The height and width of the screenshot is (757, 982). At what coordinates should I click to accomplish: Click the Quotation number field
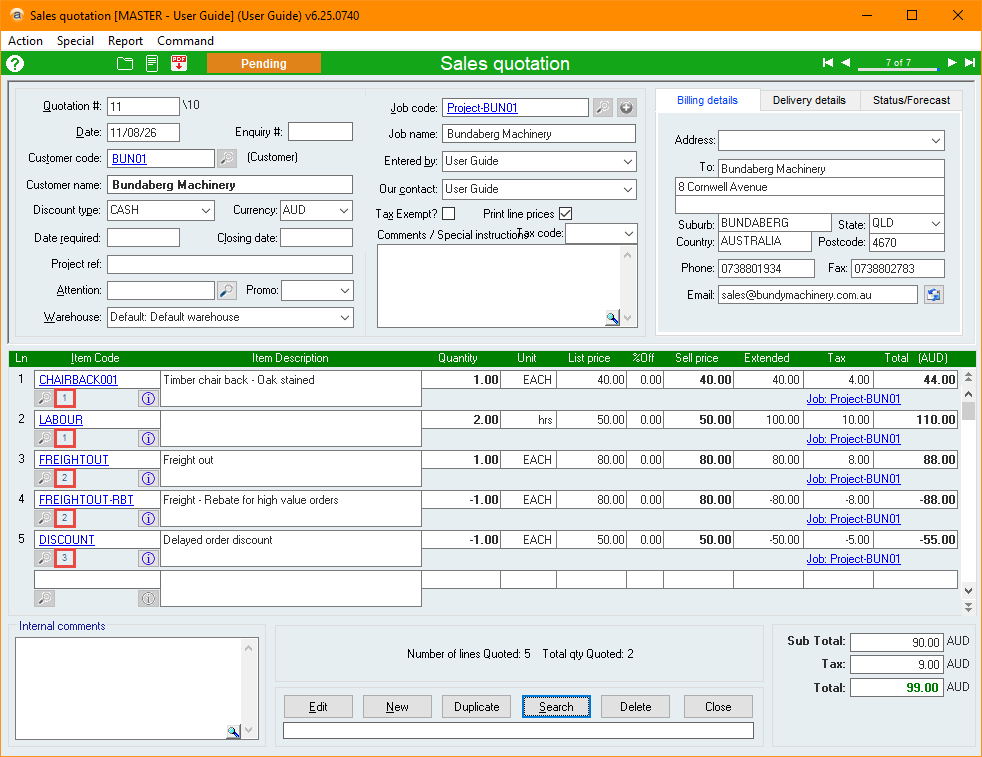pos(143,106)
